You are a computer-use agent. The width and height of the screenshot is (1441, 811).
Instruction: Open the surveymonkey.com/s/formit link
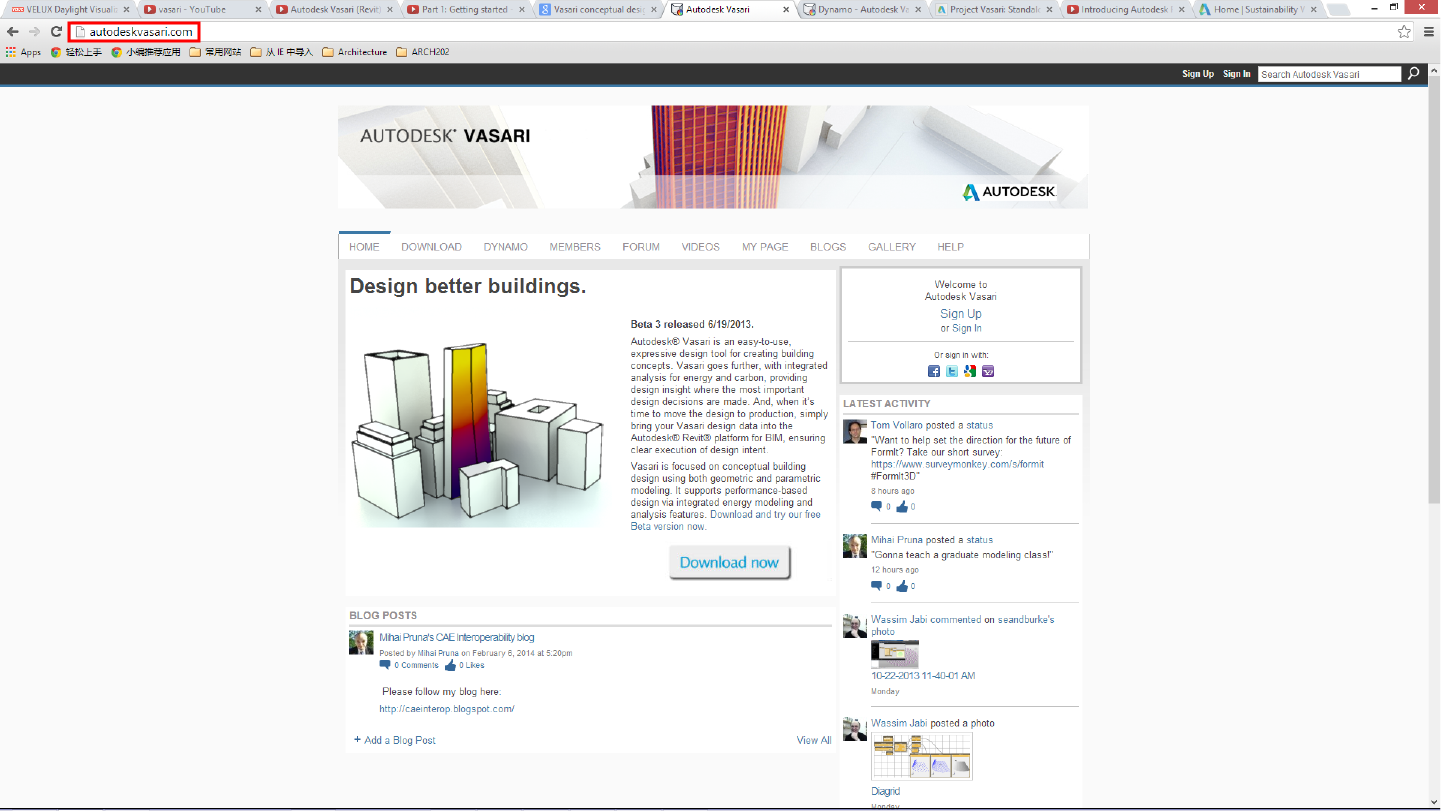pyautogui.click(x=957, y=464)
